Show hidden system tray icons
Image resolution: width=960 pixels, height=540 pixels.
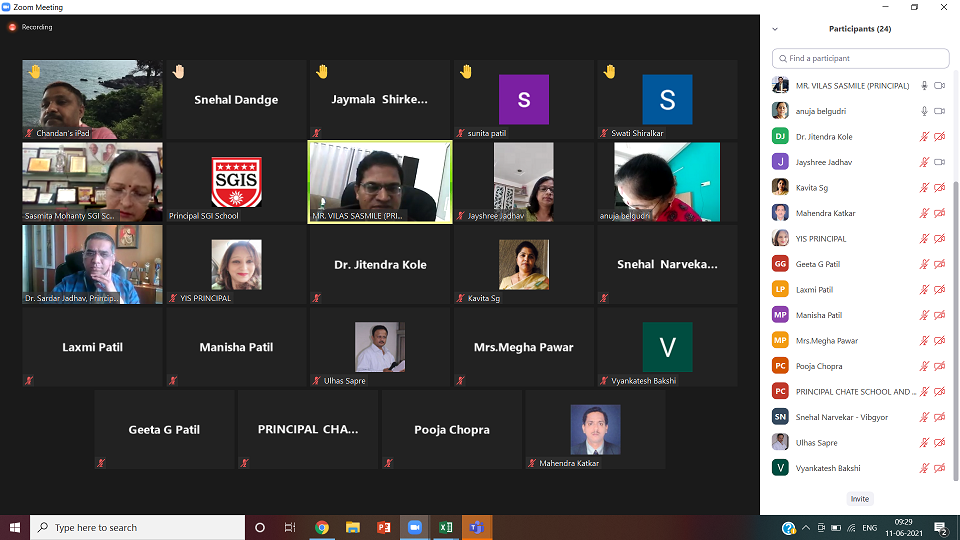[x=806, y=528]
